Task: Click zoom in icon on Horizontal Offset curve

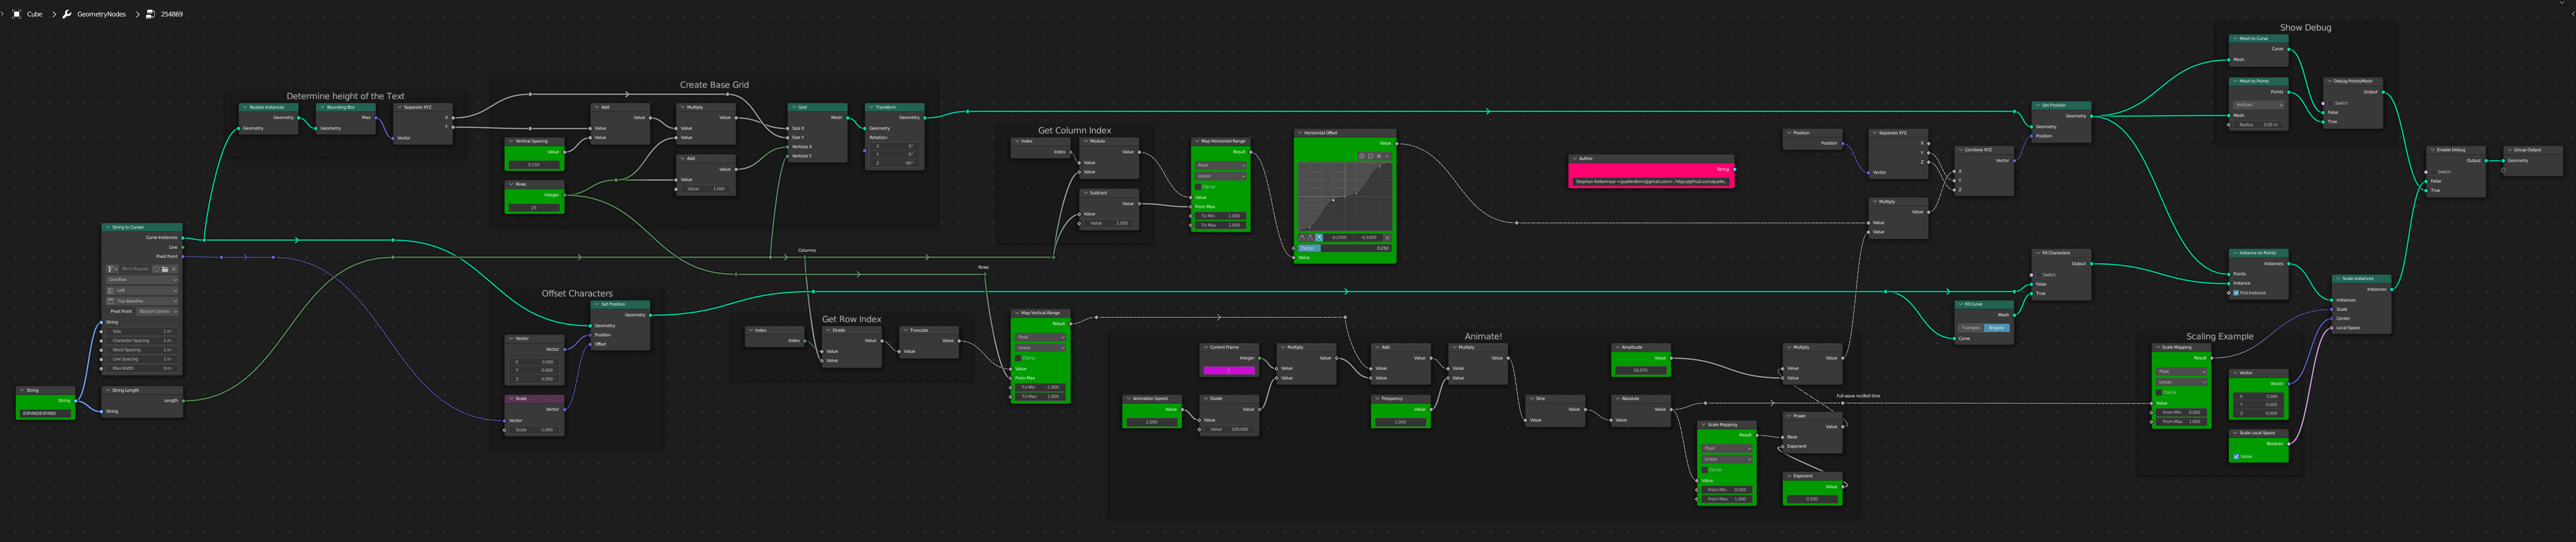Action: coord(1362,156)
